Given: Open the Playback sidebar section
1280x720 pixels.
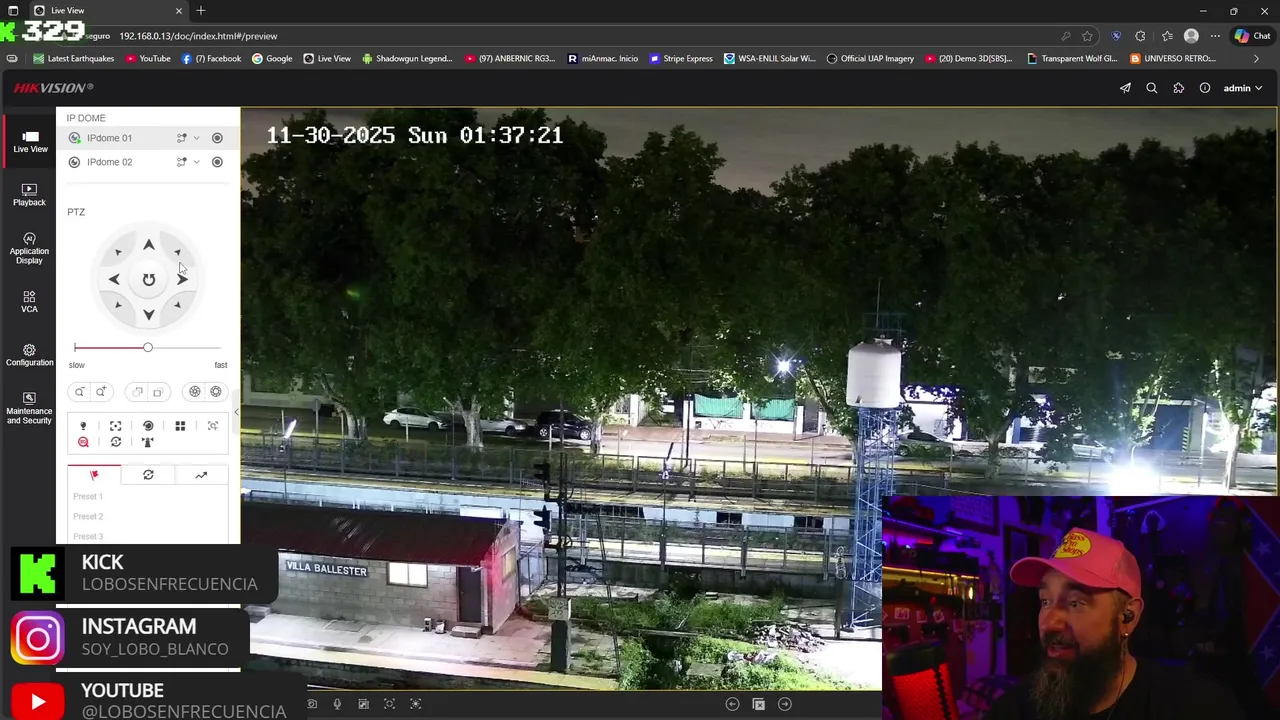Looking at the screenshot, I should [29, 195].
